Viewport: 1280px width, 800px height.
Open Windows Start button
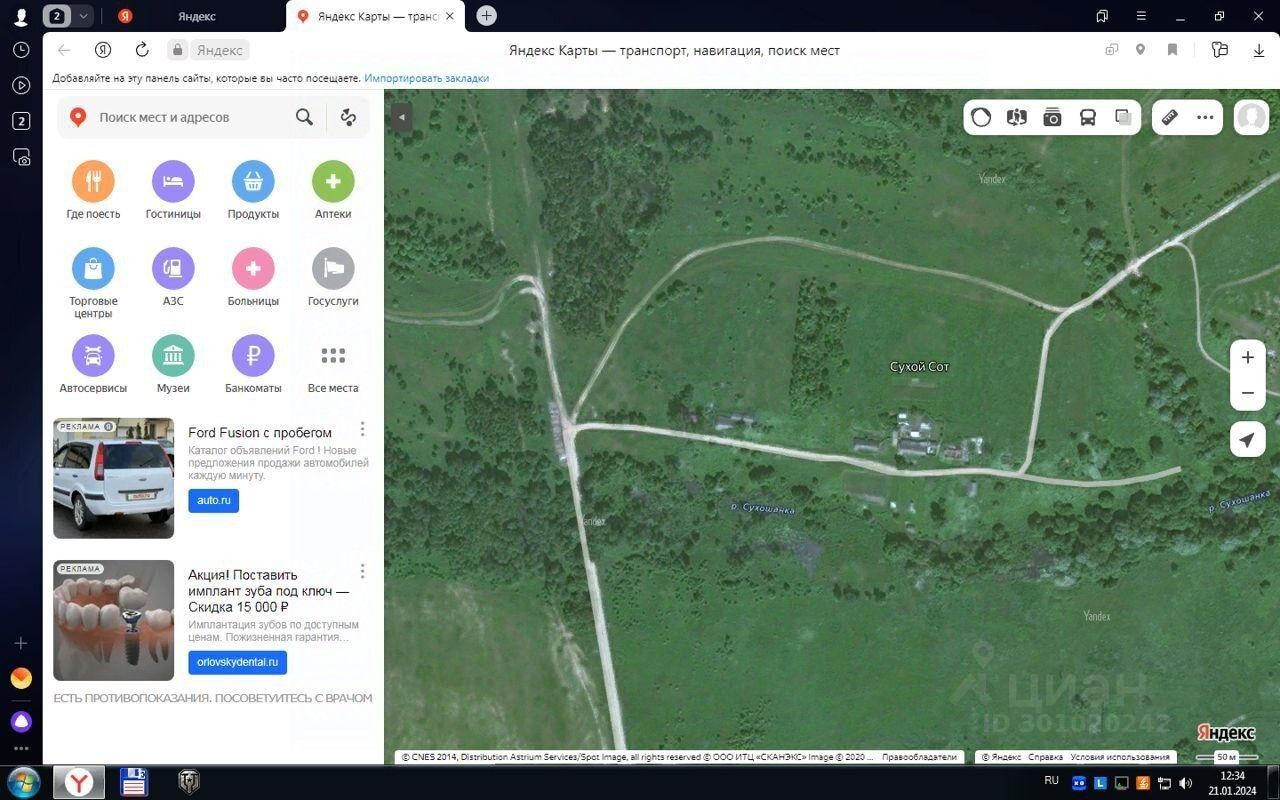[23, 782]
